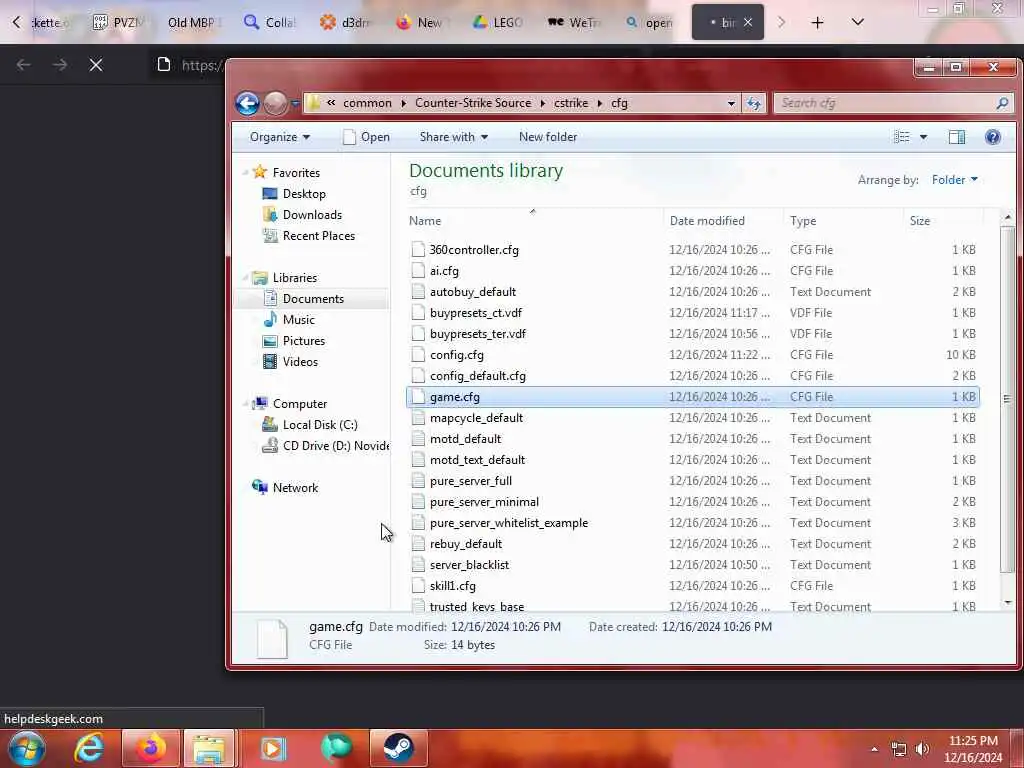Open the Arrange by Folder dropdown
This screenshot has width=1024, height=768.
pyautogui.click(x=954, y=180)
